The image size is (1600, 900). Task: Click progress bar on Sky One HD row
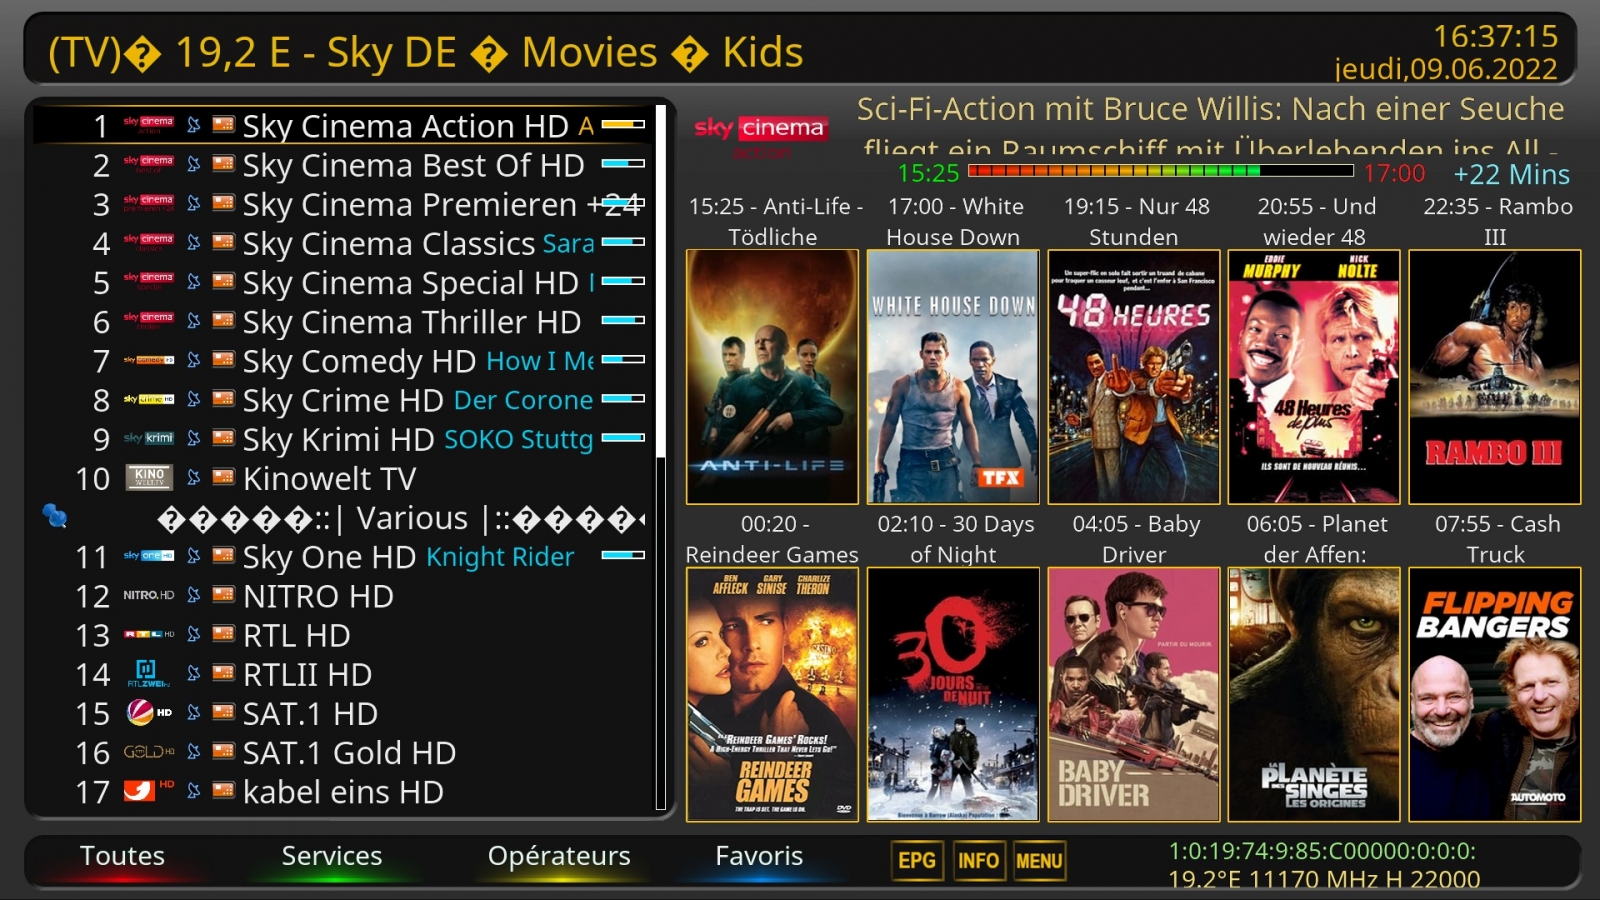tap(623, 555)
